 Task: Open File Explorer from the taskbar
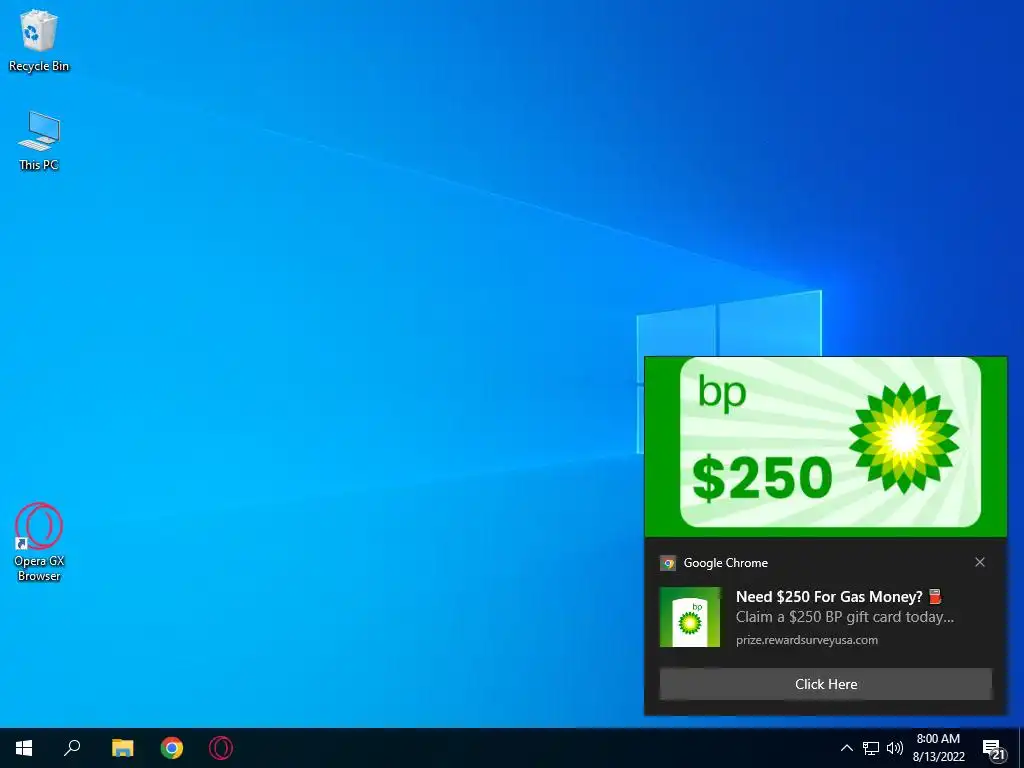tap(122, 748)
